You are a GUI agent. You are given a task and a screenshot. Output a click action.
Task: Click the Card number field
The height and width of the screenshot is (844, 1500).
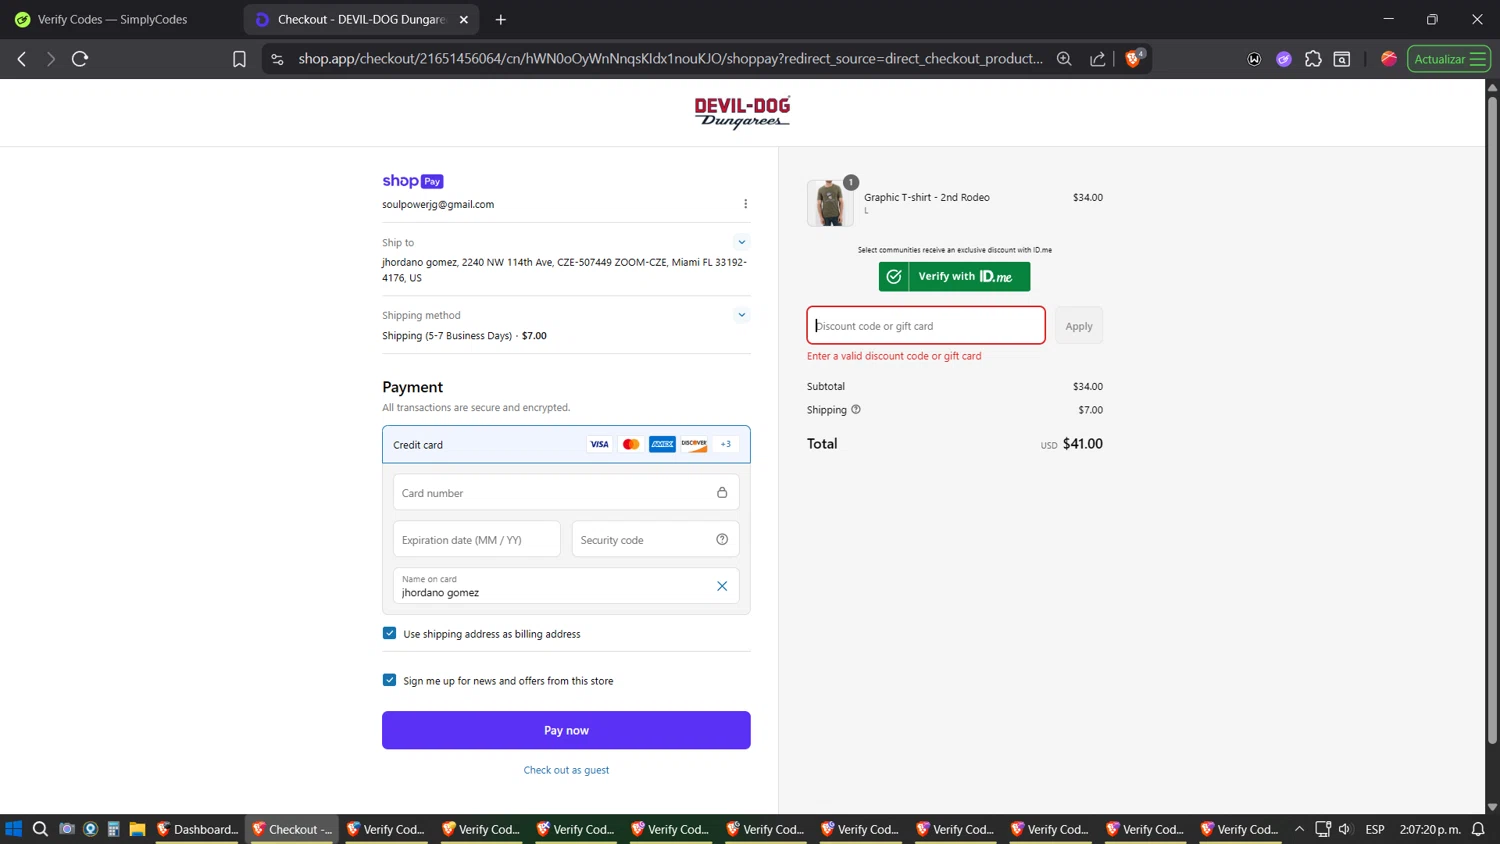[x=566, y=492]
